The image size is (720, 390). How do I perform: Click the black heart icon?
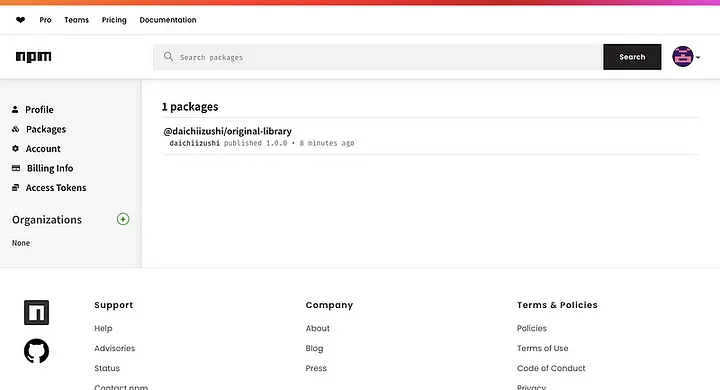[20, 20]
